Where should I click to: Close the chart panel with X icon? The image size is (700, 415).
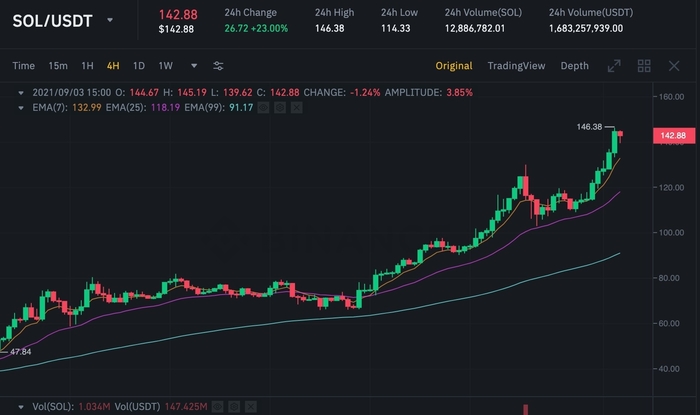pyautogui.click(x=674, y=66)
